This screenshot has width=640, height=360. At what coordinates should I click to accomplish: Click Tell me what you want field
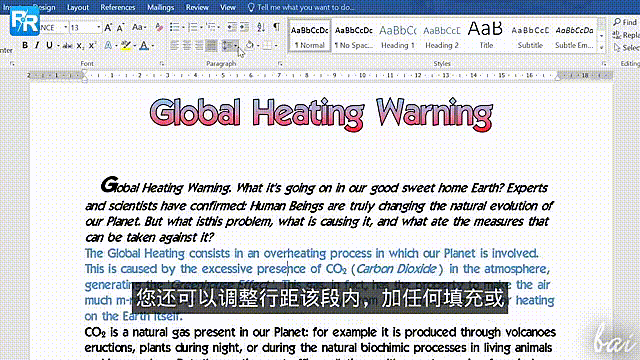tap(306, 7)
